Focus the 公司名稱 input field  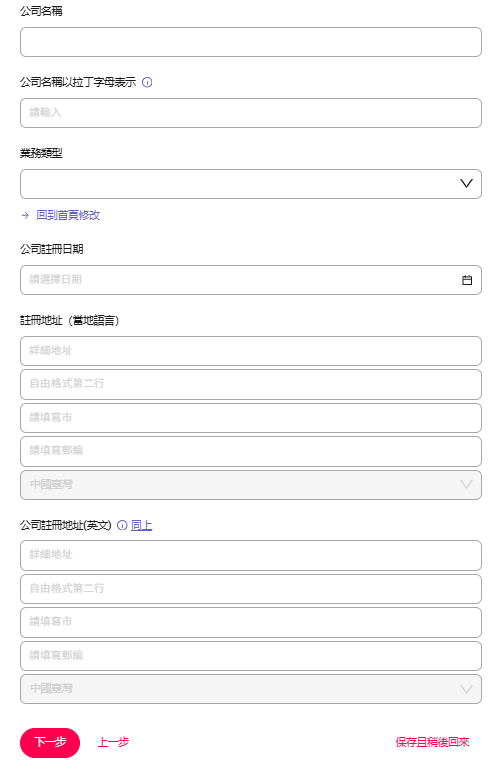[251, 42]
